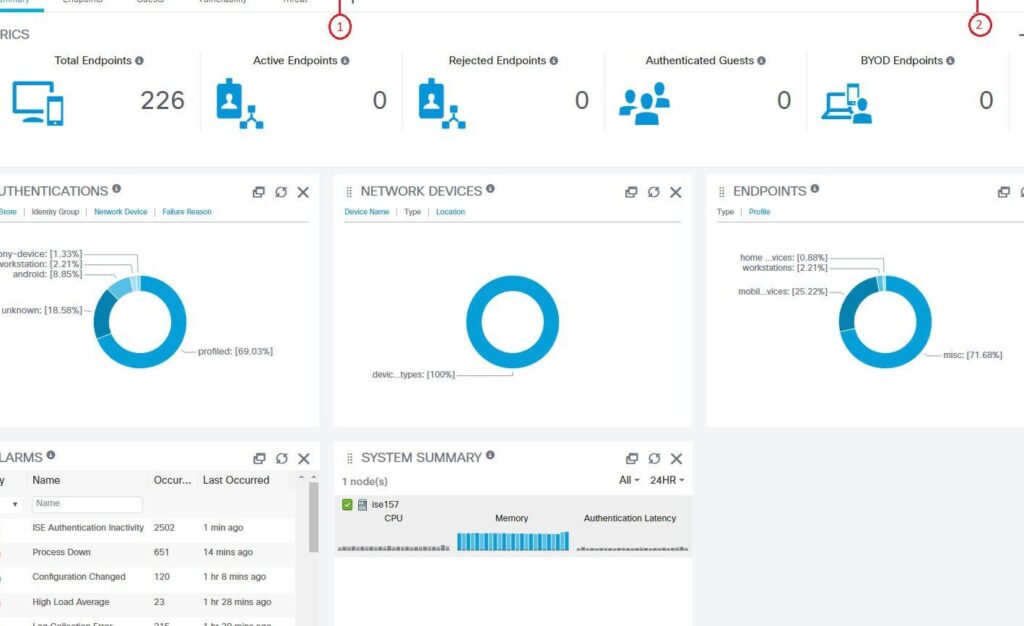Viewport: 1024px width, 626px height.
Task: Refresh the Network Devices dashlet
Action: point(653,192)
